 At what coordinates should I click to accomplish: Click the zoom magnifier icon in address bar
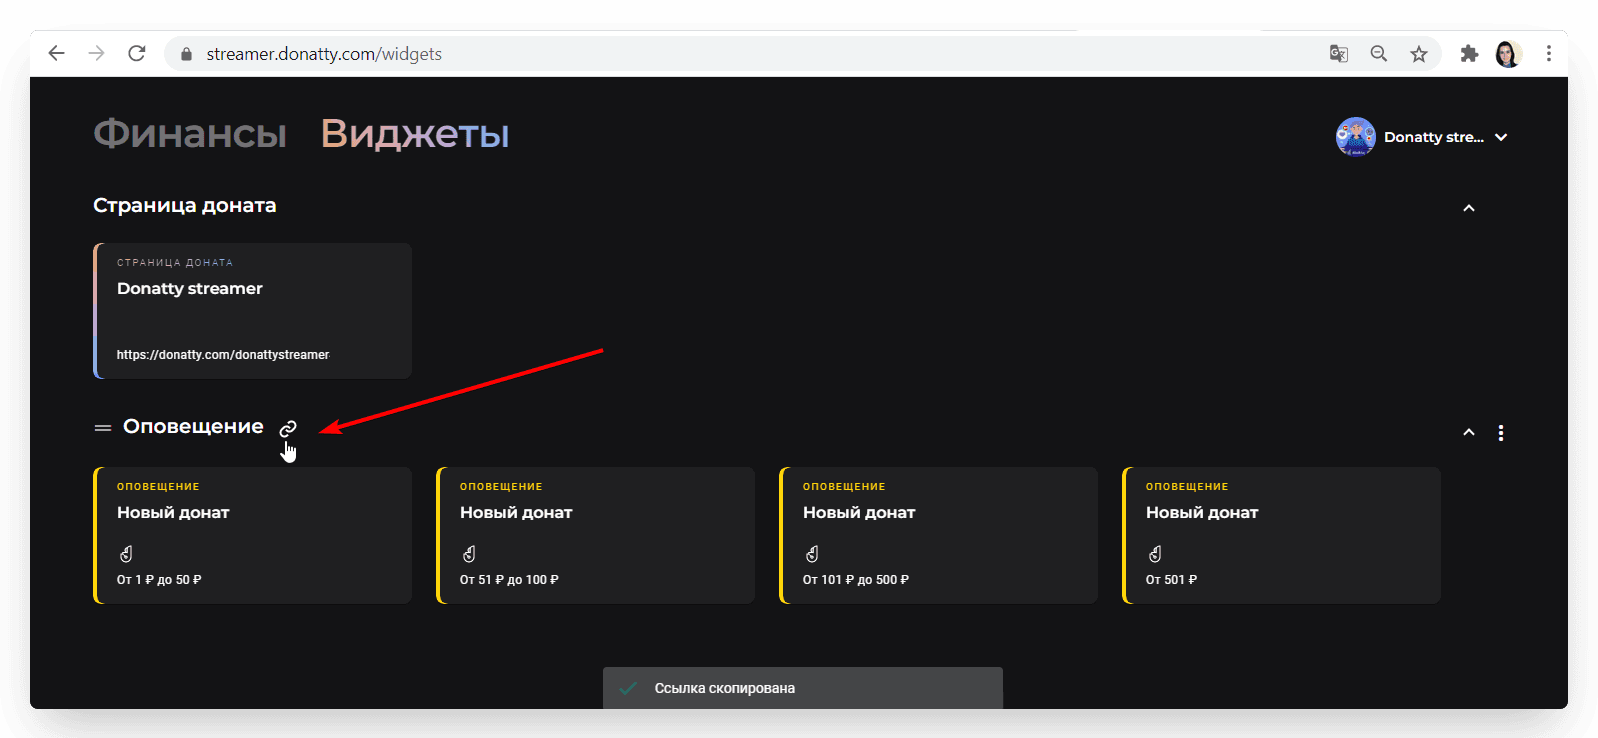pyautogui.click(x=1379, y=54)
